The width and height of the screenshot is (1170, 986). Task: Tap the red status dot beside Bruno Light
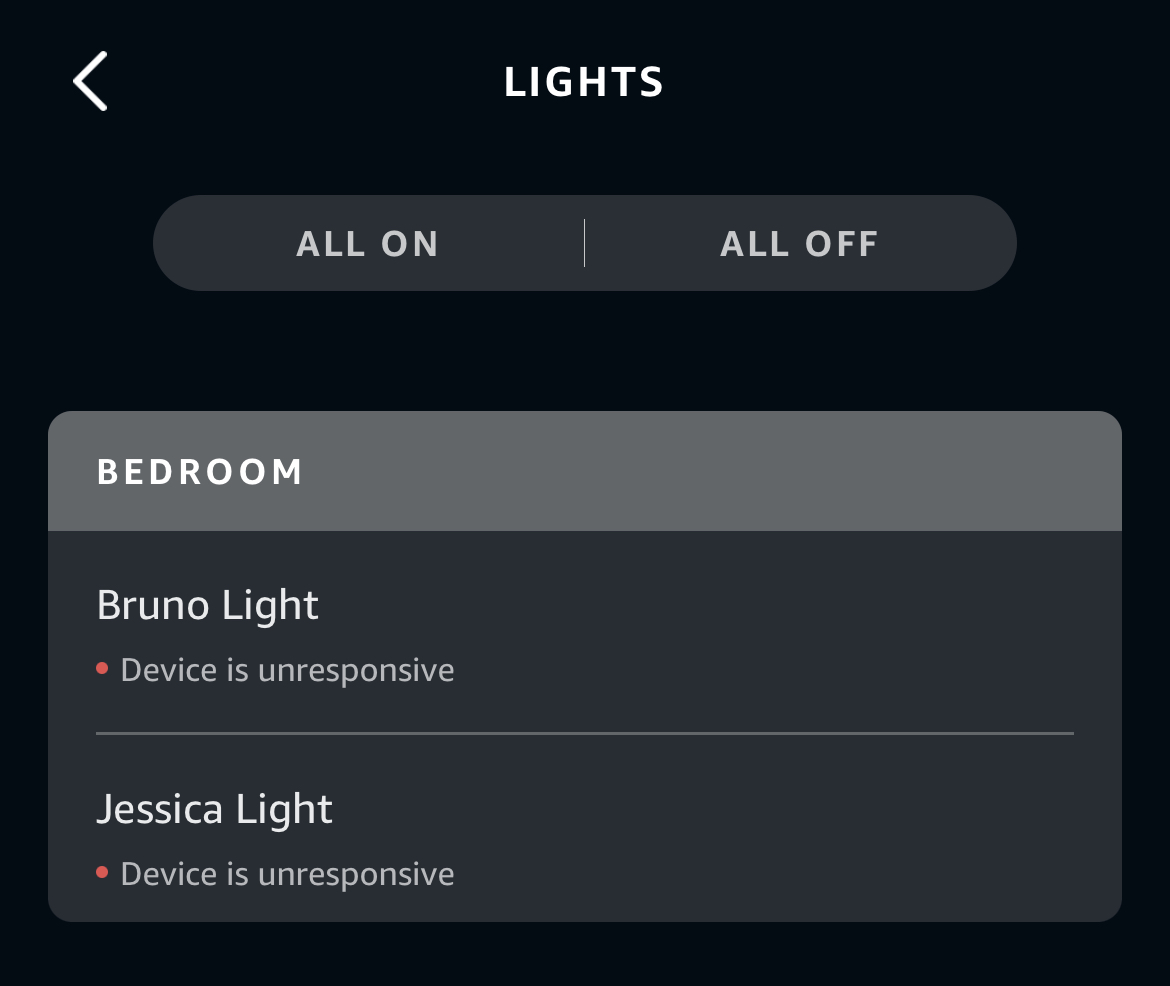pyautogui.click(x=101, y=669)
